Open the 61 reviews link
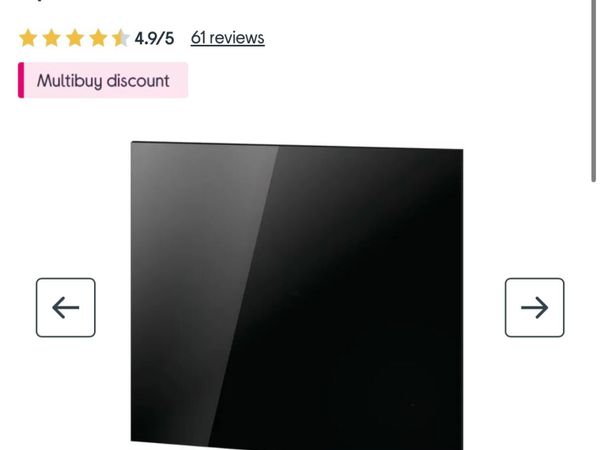Viewport: 600px width, 450px height. 228,38
